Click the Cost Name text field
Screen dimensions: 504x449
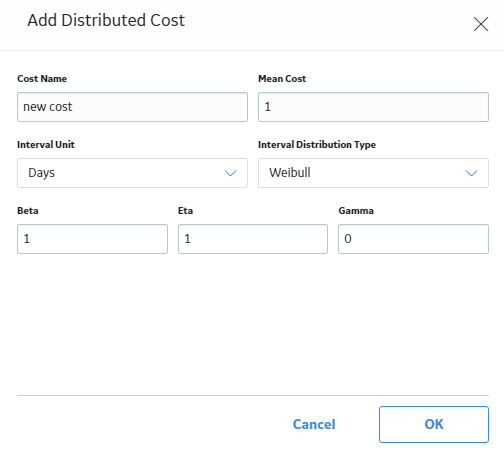132,107
